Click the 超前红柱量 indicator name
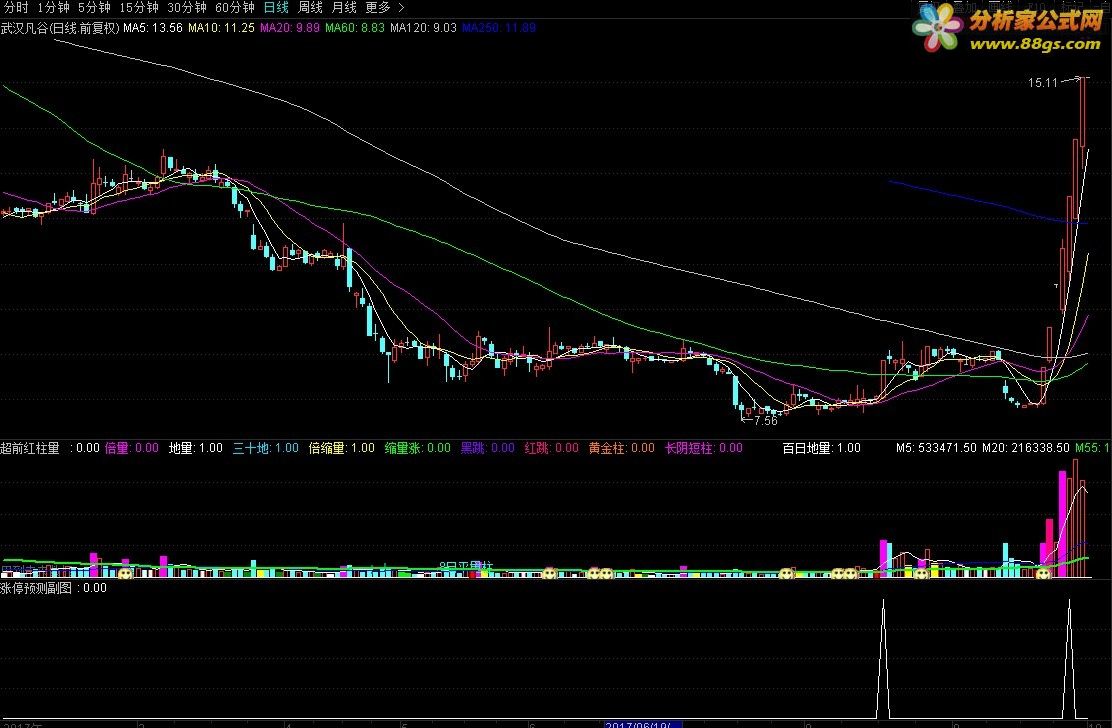This screenshot has height=728, width=1112. click(30, 448)
